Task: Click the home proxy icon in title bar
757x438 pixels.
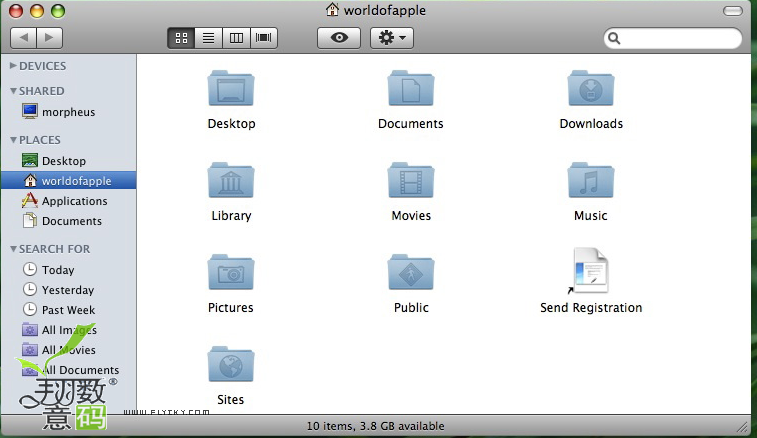Action: coord(332,10)
